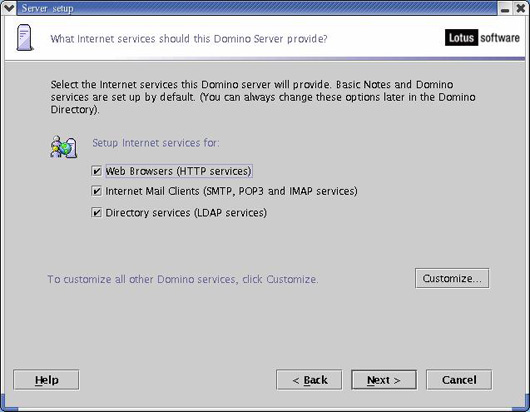Toggle the Internet Mail Clients checkbox

click(97, 191)
